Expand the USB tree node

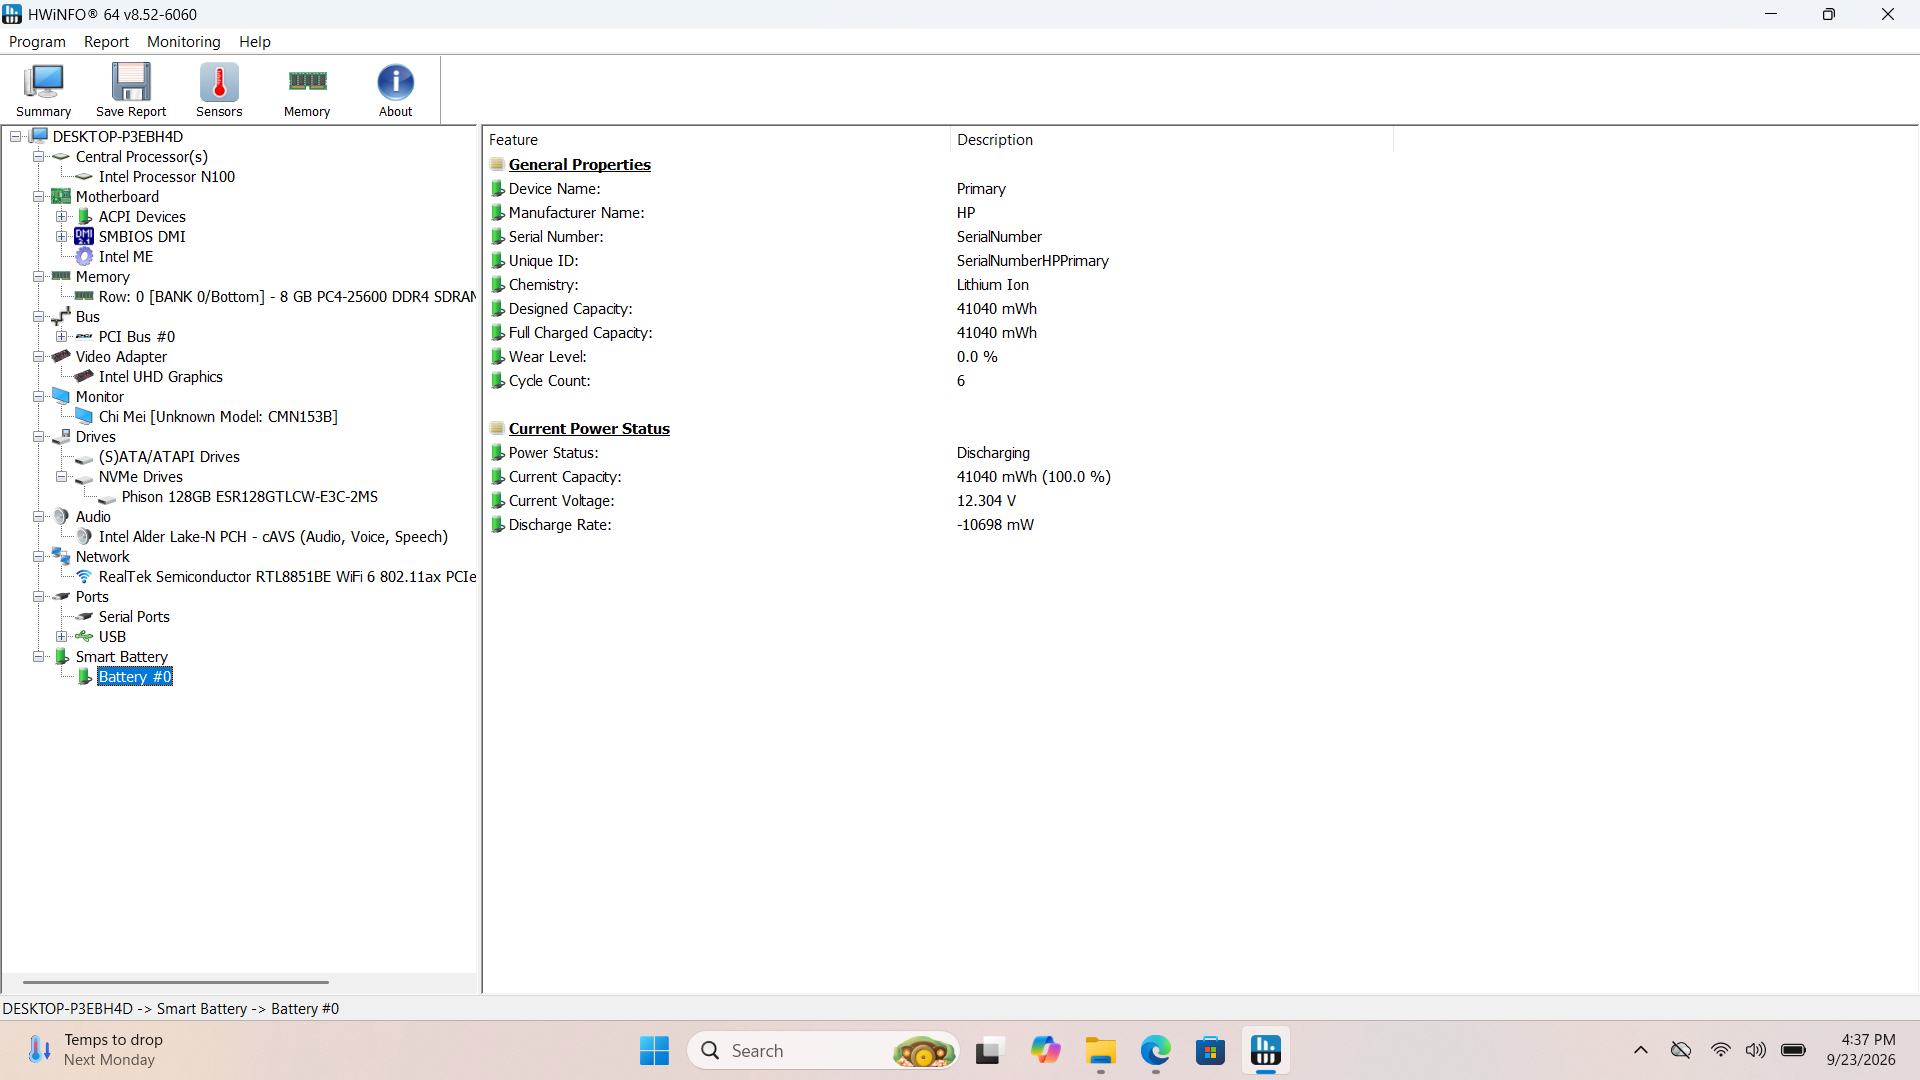[62, 637]
